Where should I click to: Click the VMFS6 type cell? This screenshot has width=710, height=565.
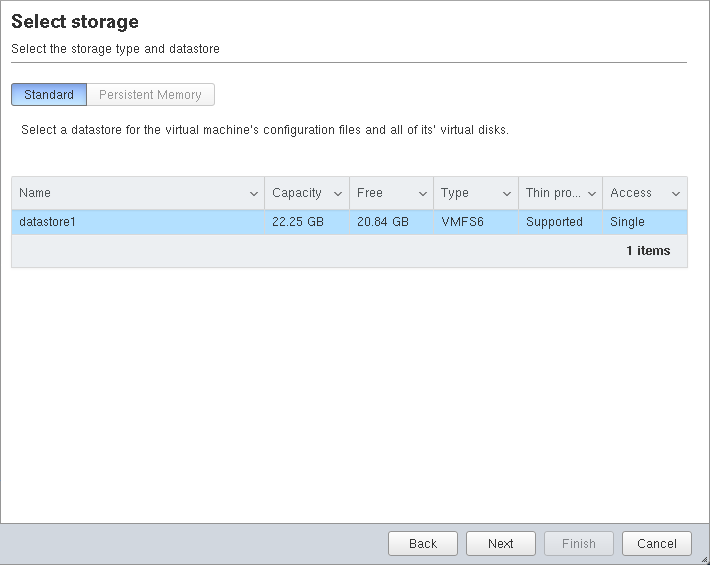click(x=476, y=222)
